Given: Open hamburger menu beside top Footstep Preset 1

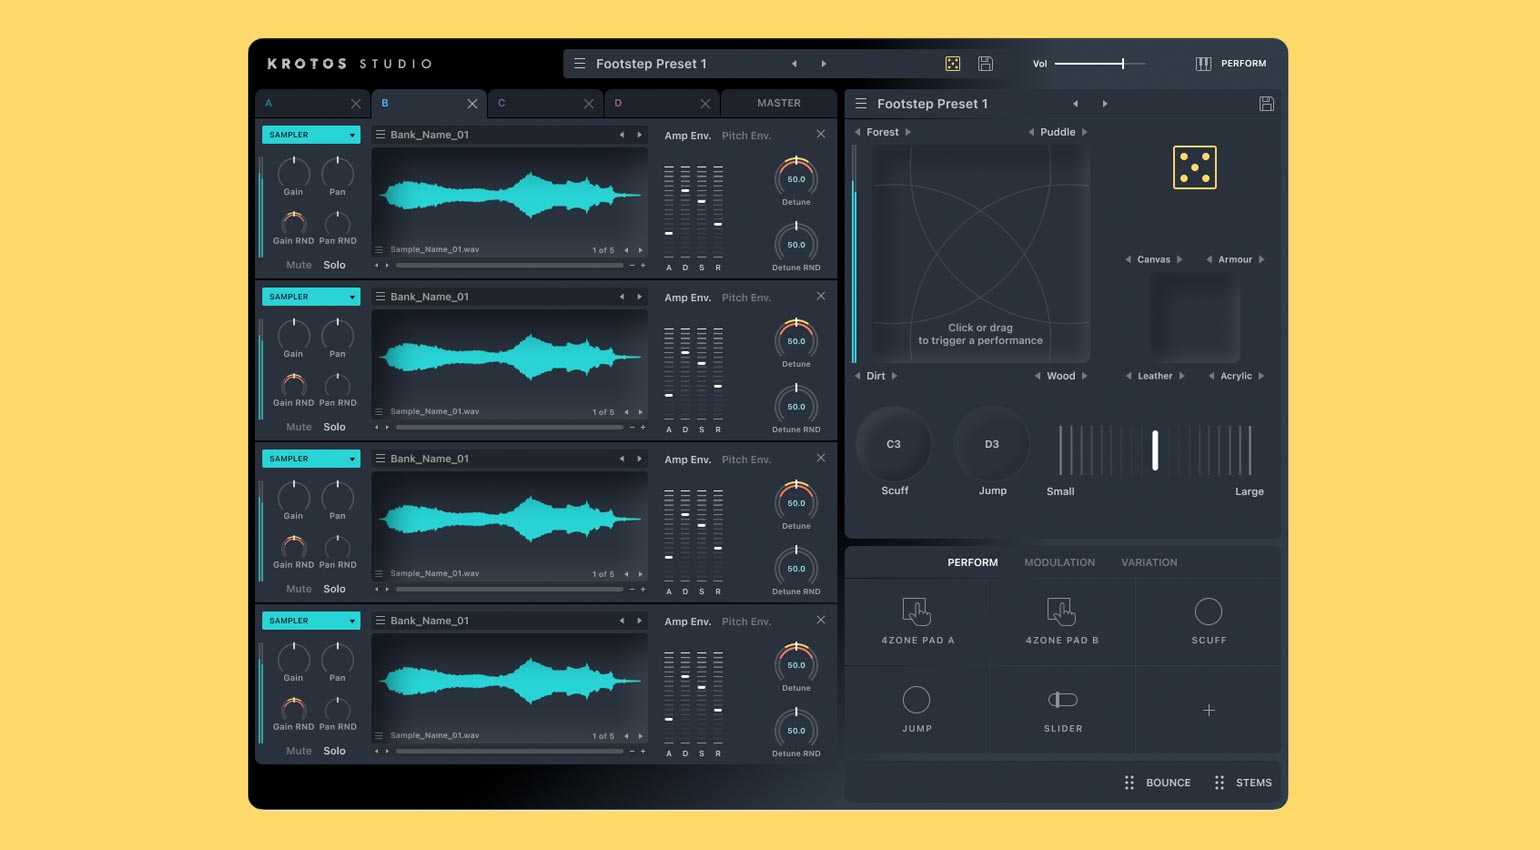Looking at the screenshot, I should (580, 64).
